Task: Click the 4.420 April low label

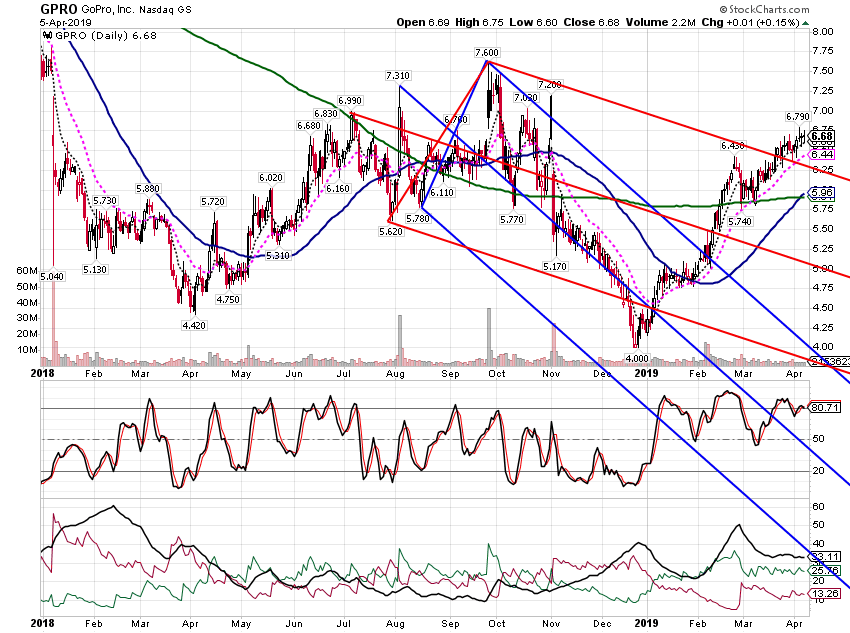Action: coord(194,326)
